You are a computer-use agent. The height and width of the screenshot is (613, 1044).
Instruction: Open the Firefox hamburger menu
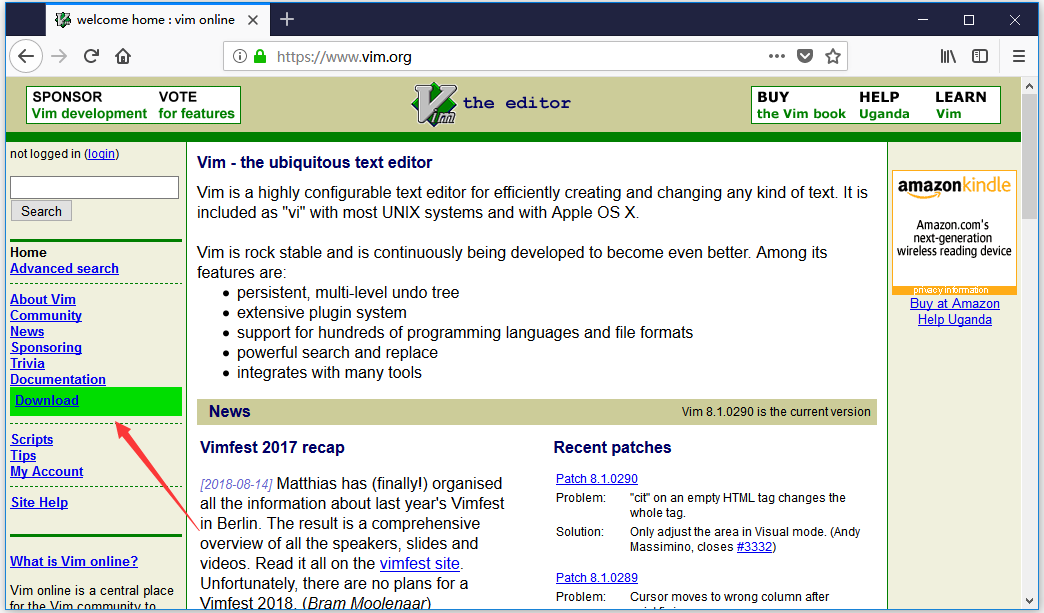[1019, 57]
